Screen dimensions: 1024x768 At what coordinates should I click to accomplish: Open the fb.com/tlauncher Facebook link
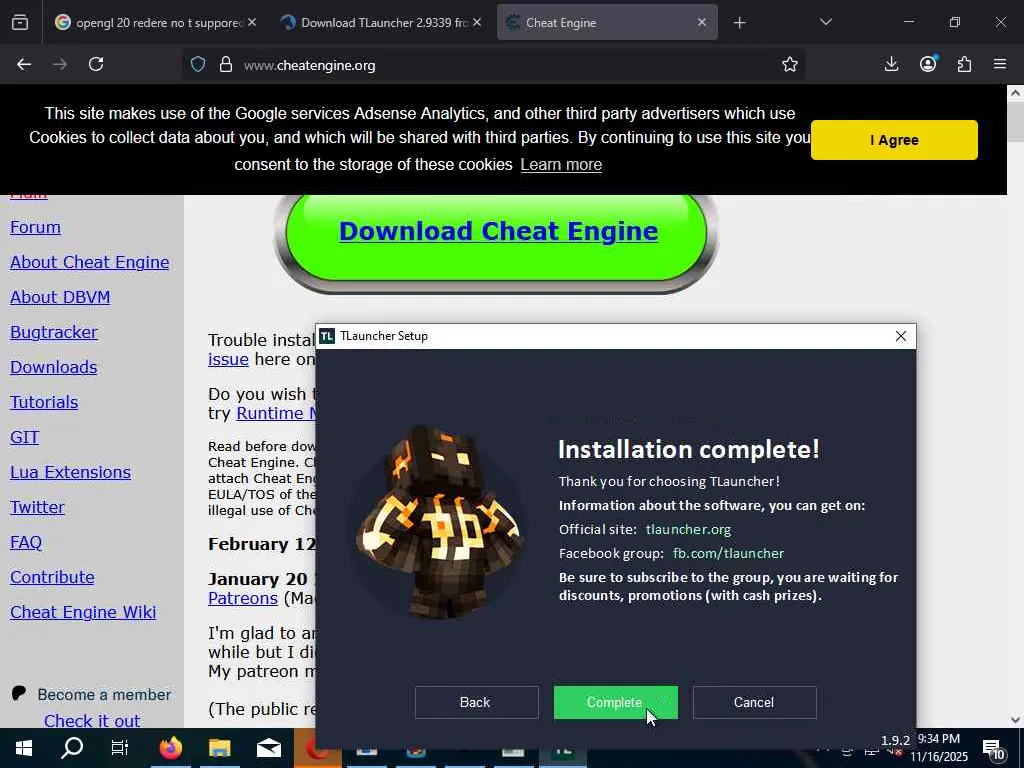point(728,553)
